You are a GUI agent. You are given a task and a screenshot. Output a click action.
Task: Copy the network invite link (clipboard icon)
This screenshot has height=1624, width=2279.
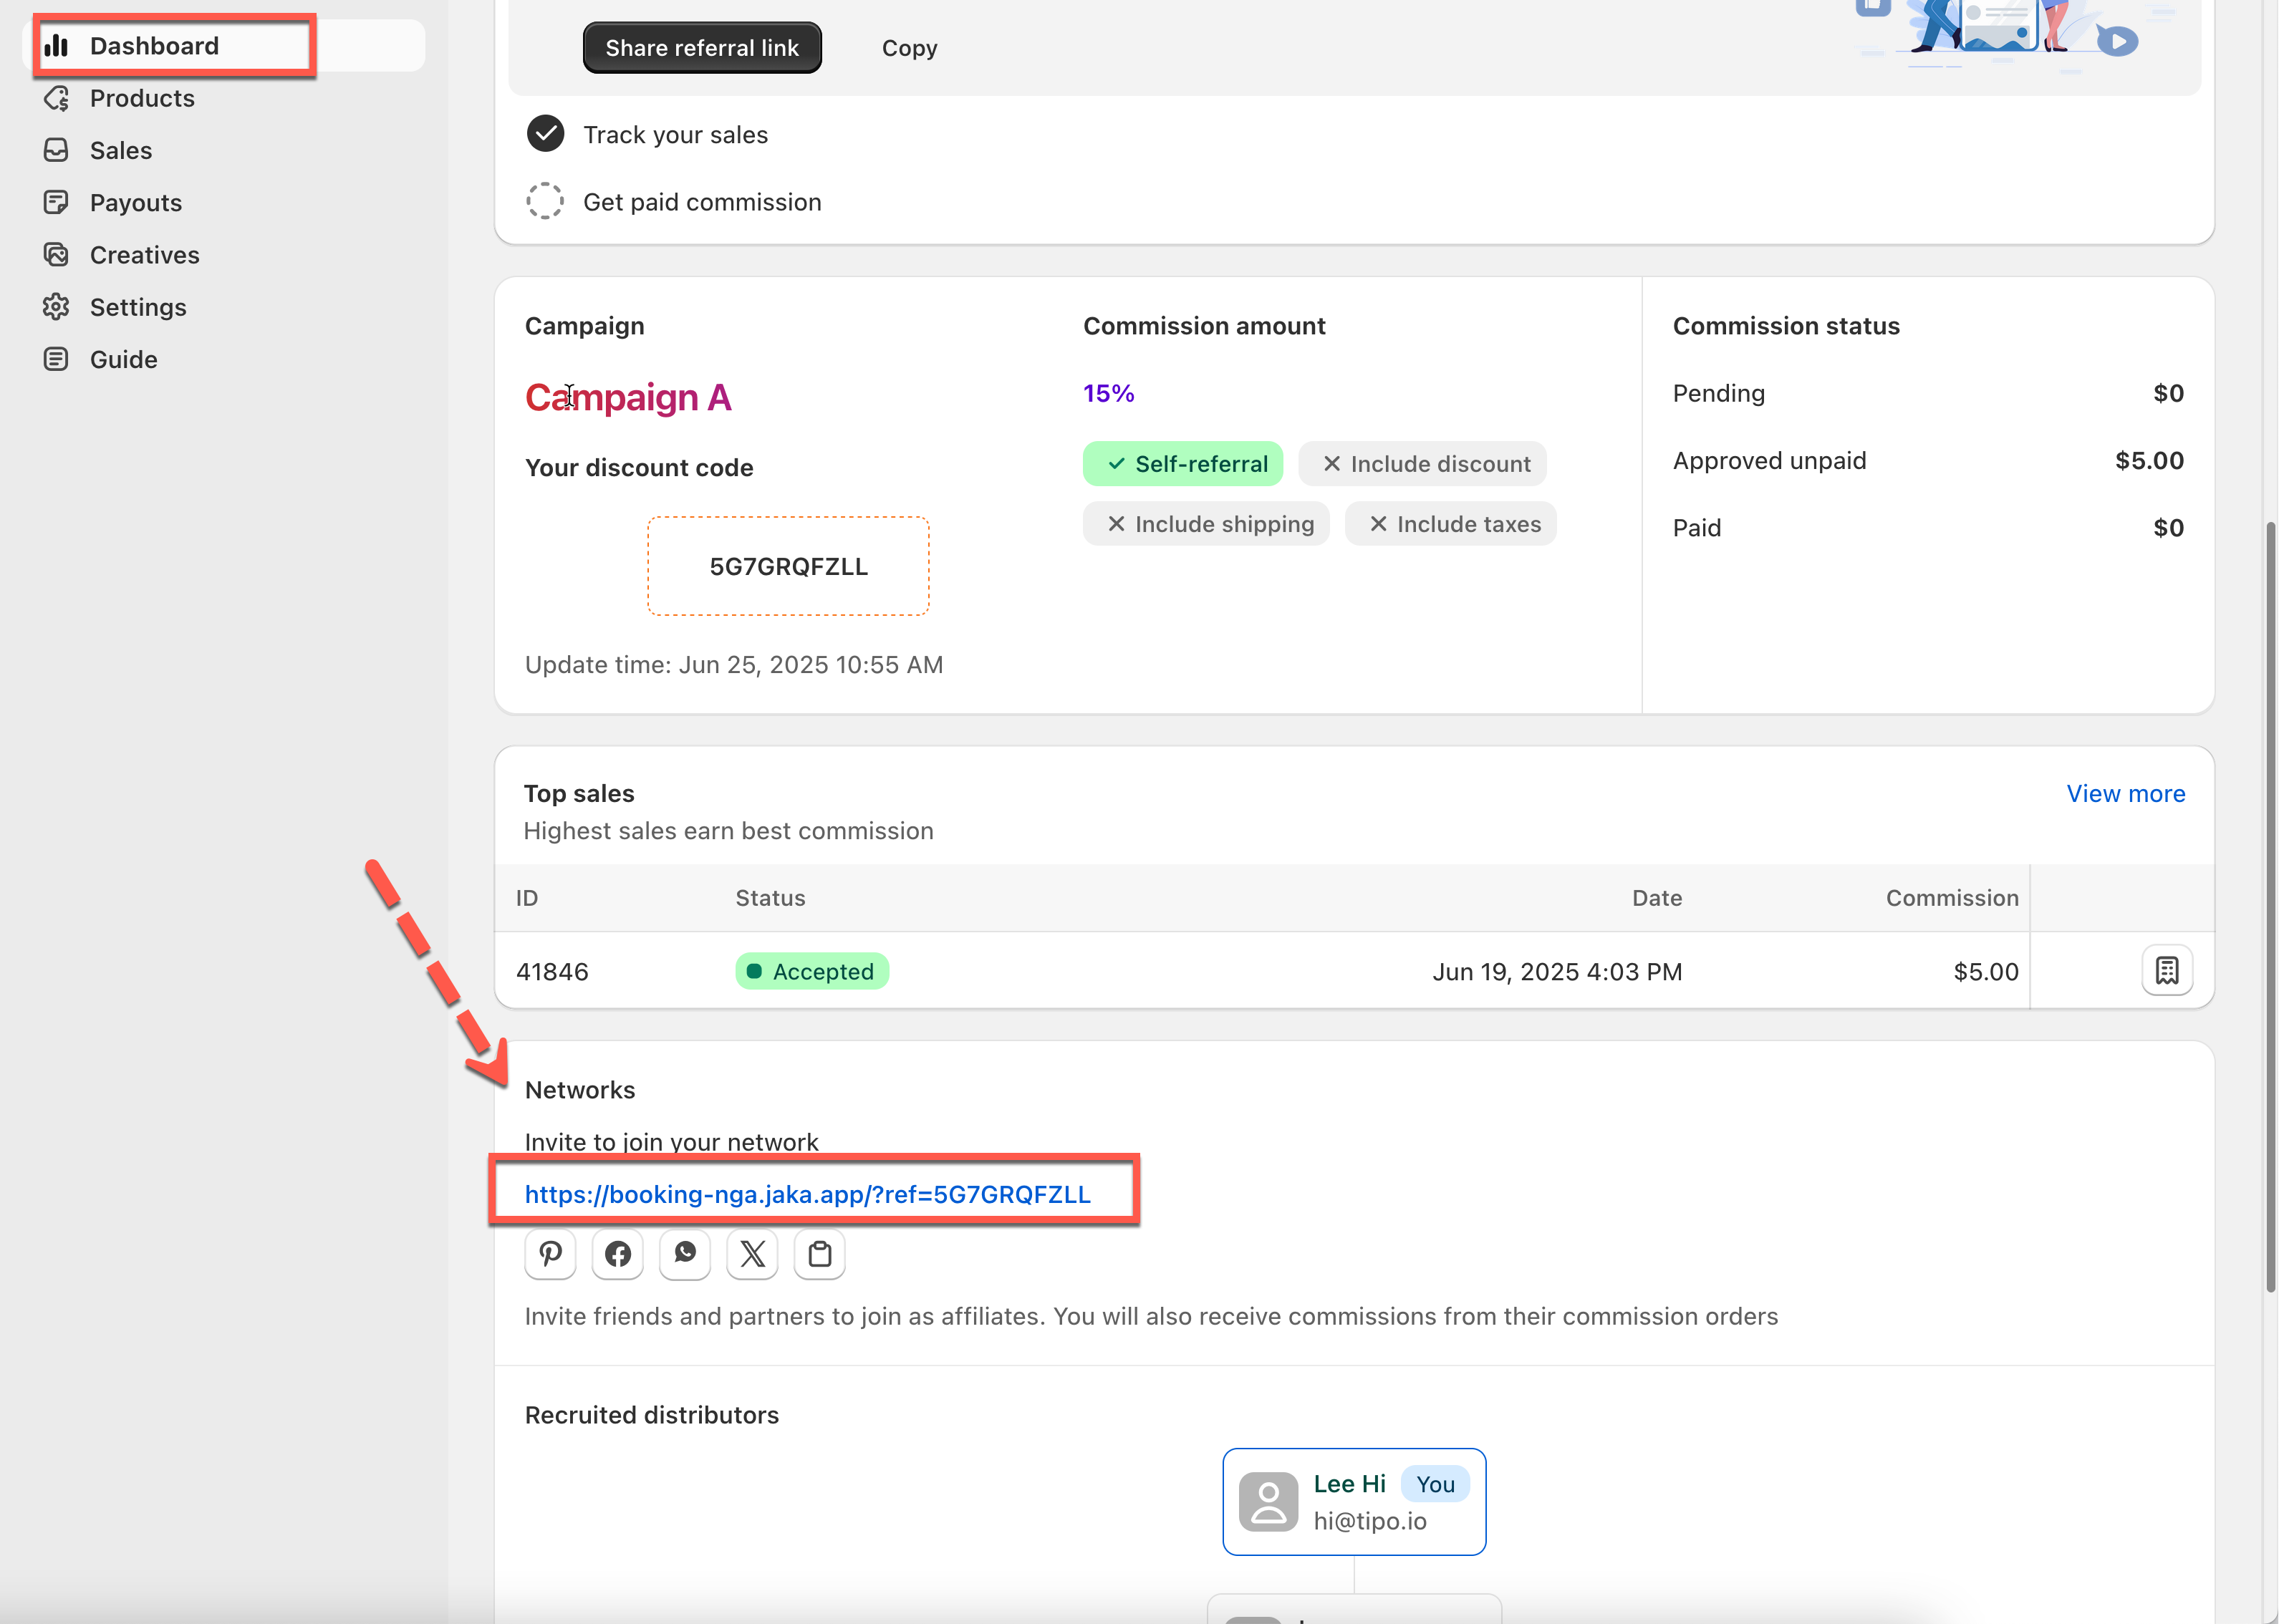coord(819,1254)
